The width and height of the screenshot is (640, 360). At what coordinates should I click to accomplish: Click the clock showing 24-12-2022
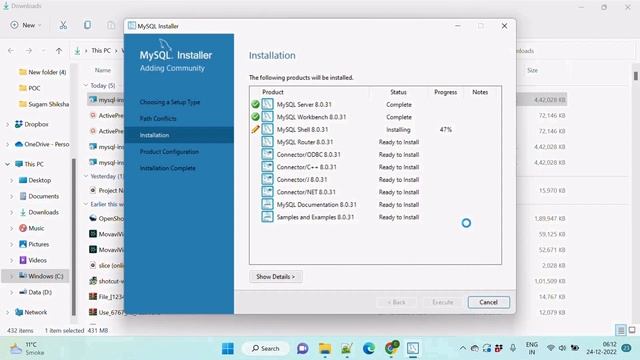[601, 348]
